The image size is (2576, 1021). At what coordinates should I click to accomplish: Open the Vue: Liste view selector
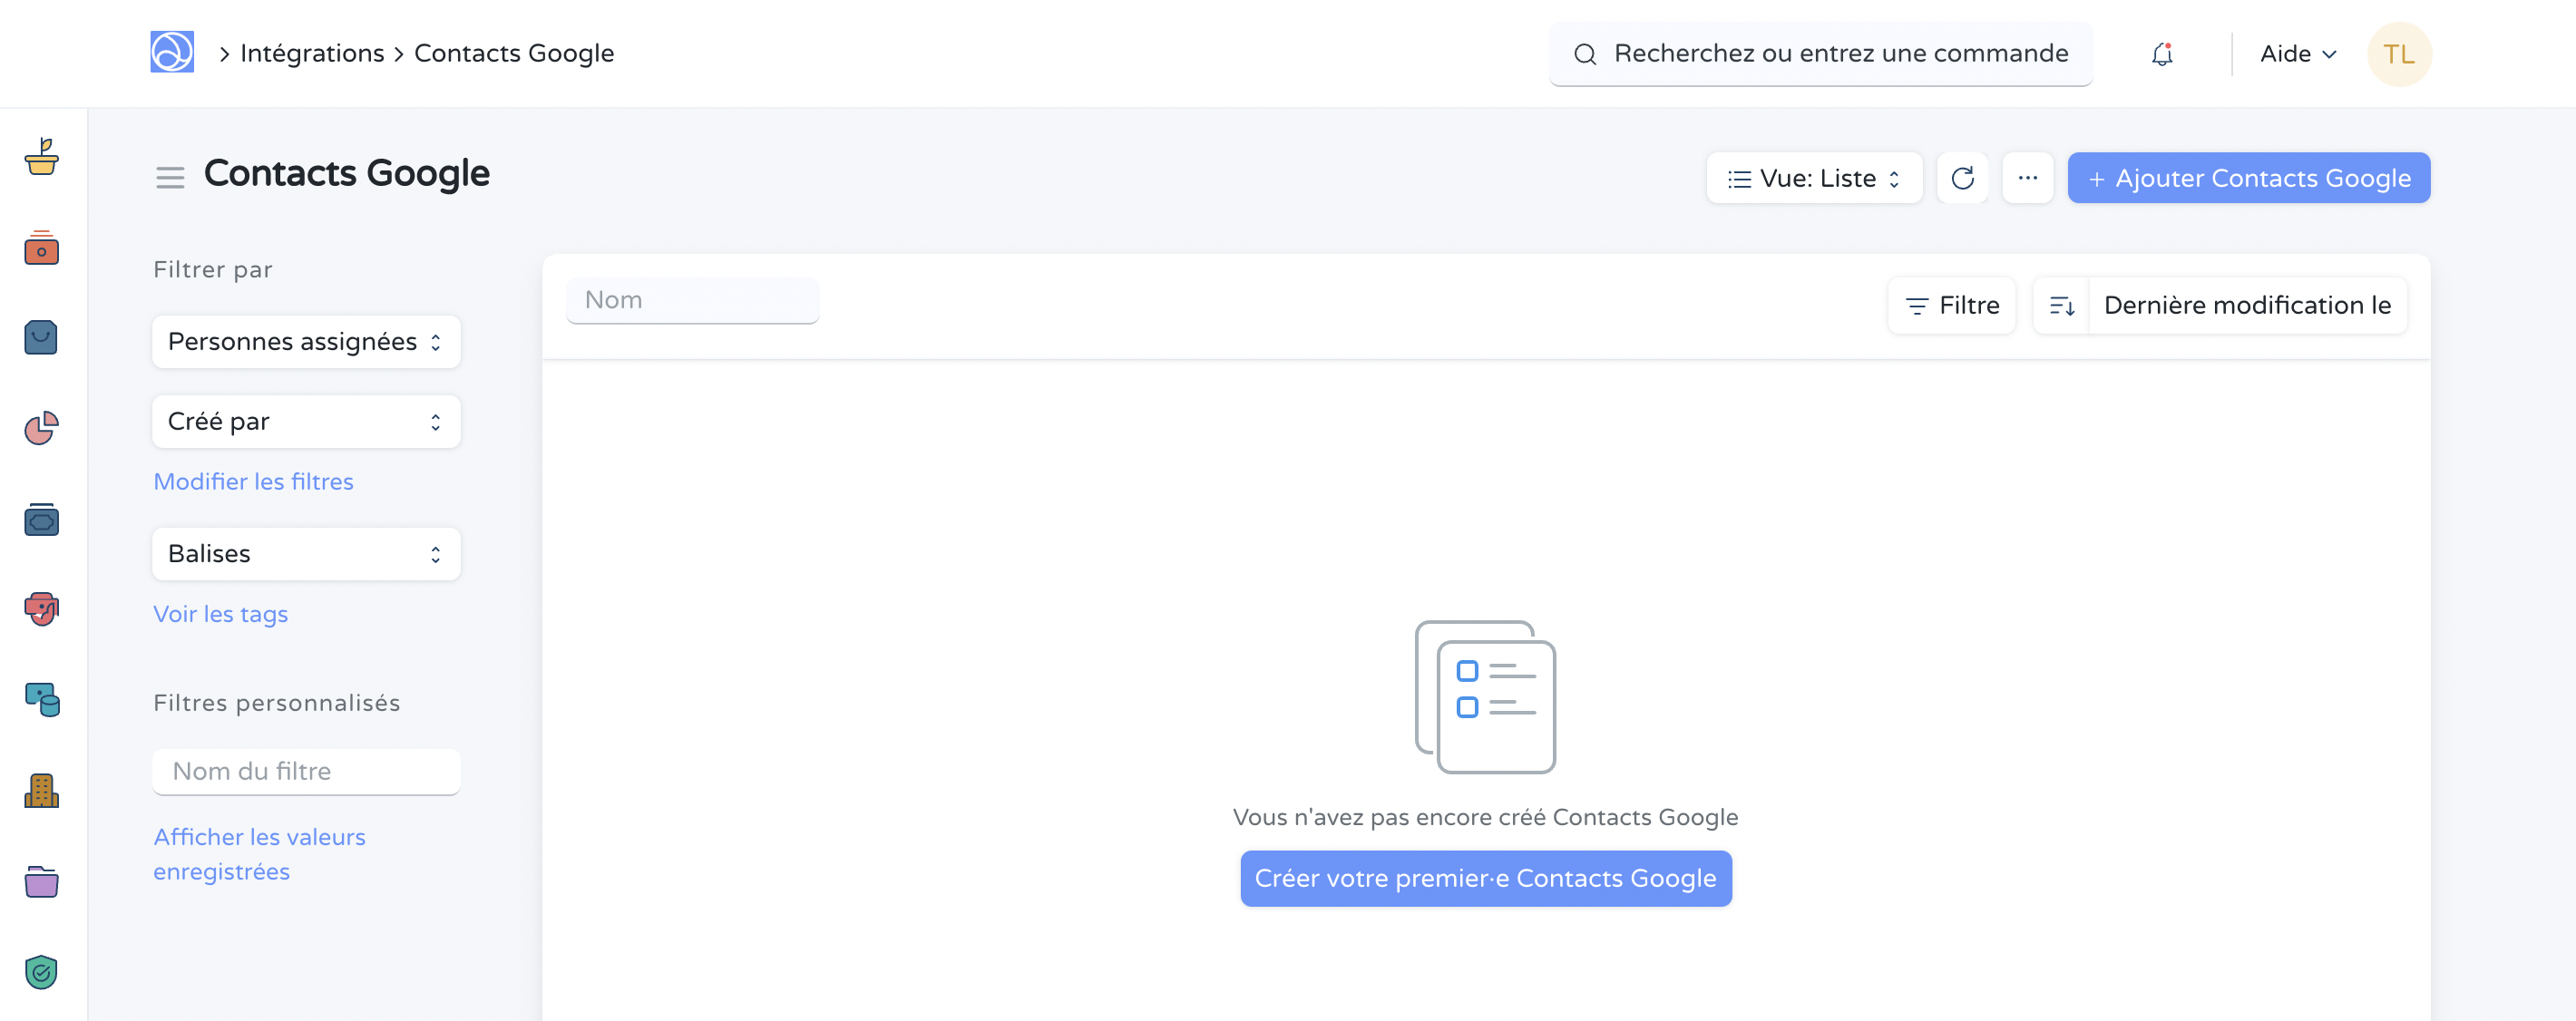click(x=1813, y=177)
